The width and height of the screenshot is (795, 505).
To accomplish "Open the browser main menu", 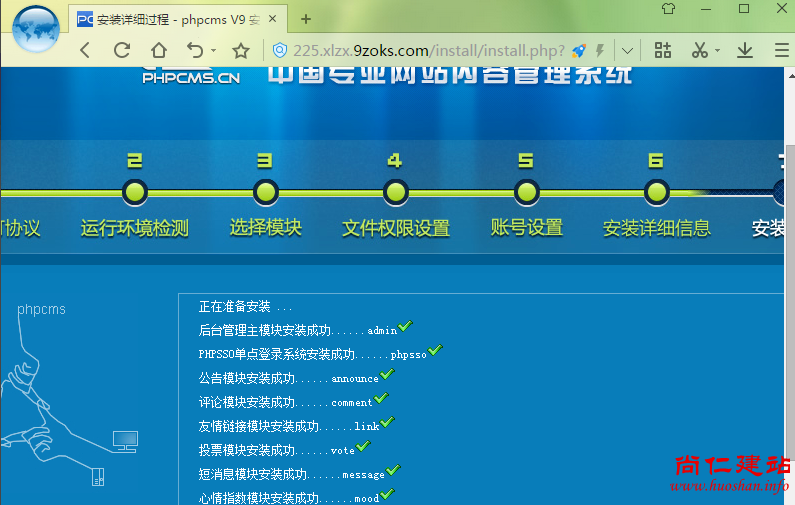I will 778,50.
